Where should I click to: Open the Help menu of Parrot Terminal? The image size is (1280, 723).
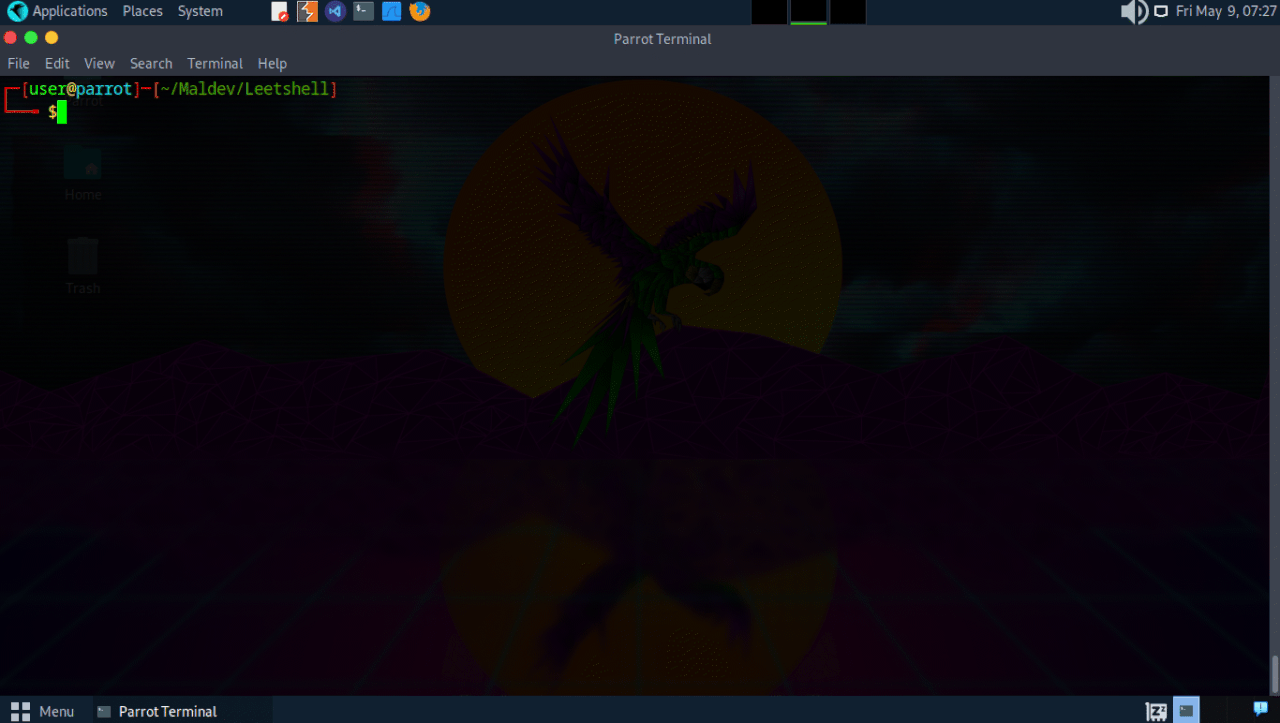tap(271, 63)
